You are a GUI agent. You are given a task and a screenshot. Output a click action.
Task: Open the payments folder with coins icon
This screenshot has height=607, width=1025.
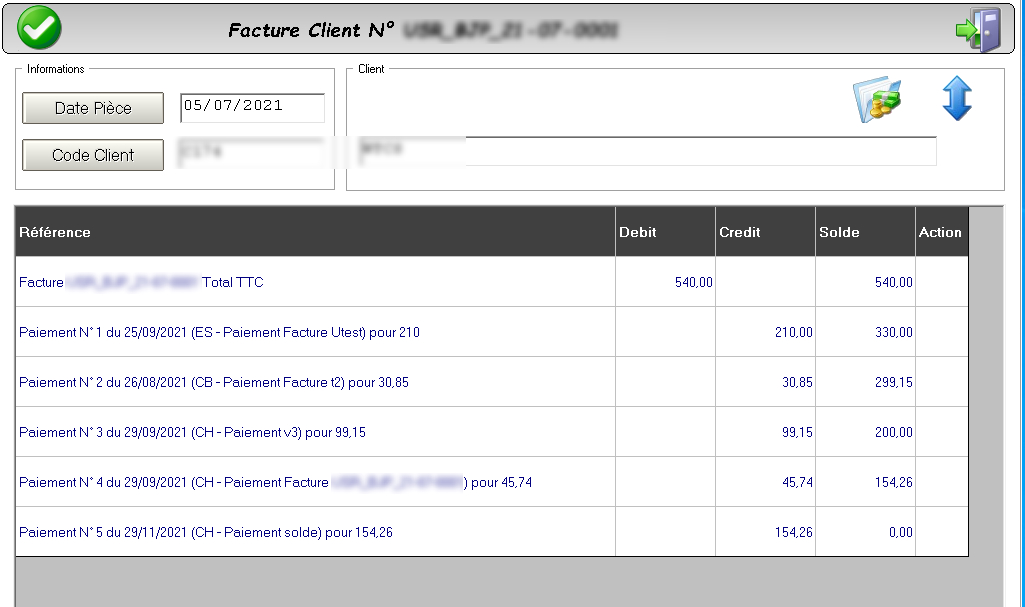[x=876, y=100]
